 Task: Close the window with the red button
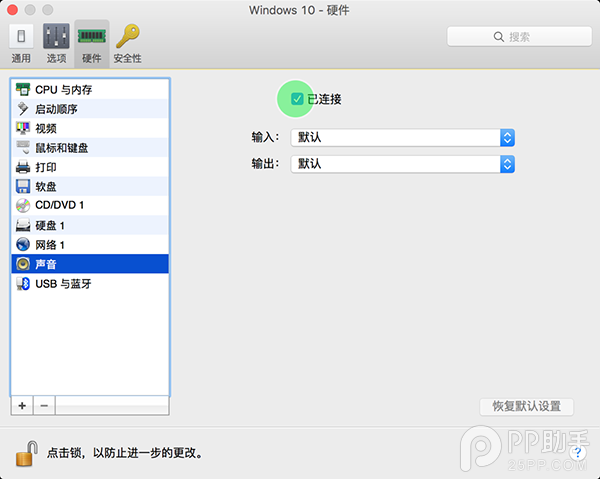tap(13, 10)
